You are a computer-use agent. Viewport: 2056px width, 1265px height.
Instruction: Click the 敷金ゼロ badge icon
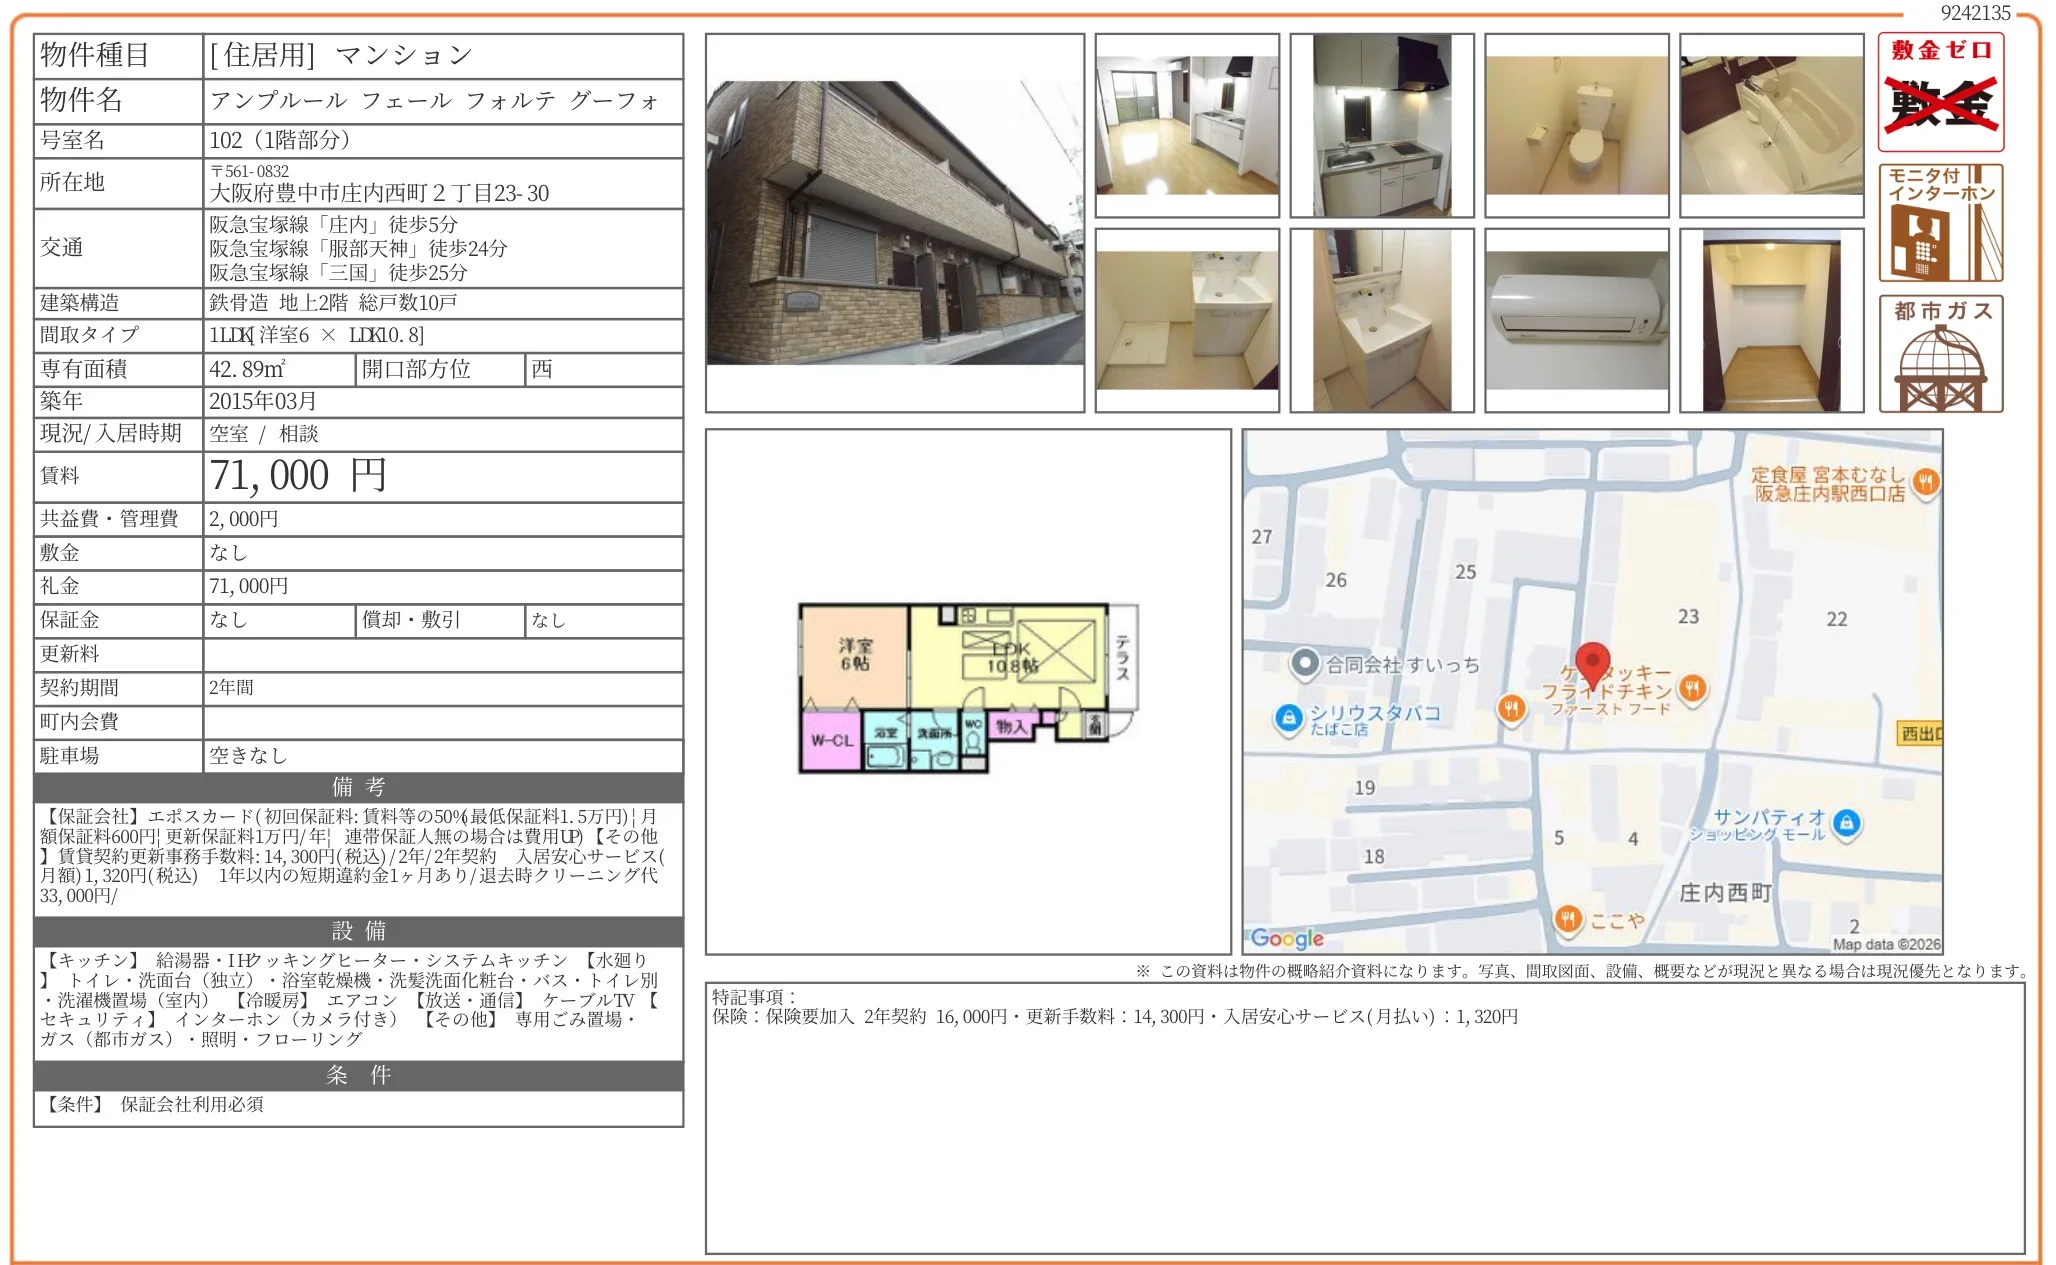tap(1940, 92)
